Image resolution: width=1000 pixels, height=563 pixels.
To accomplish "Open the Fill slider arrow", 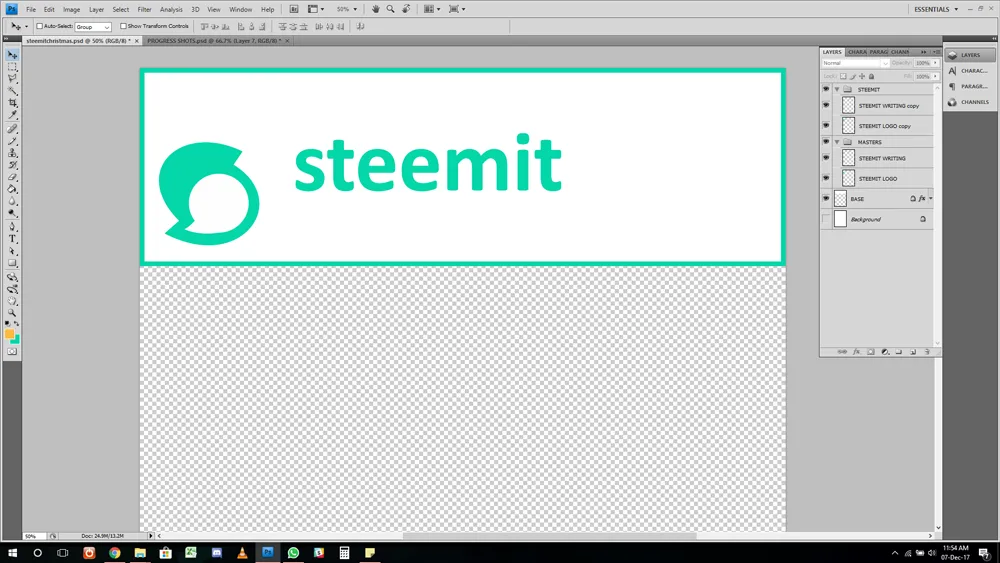I will (x=936, y=76).
